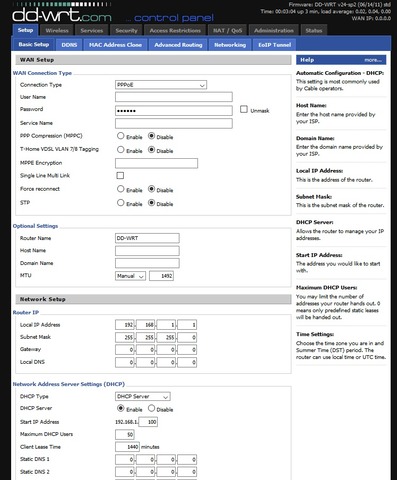
Task: Open the Services tab
Action: 92,30
